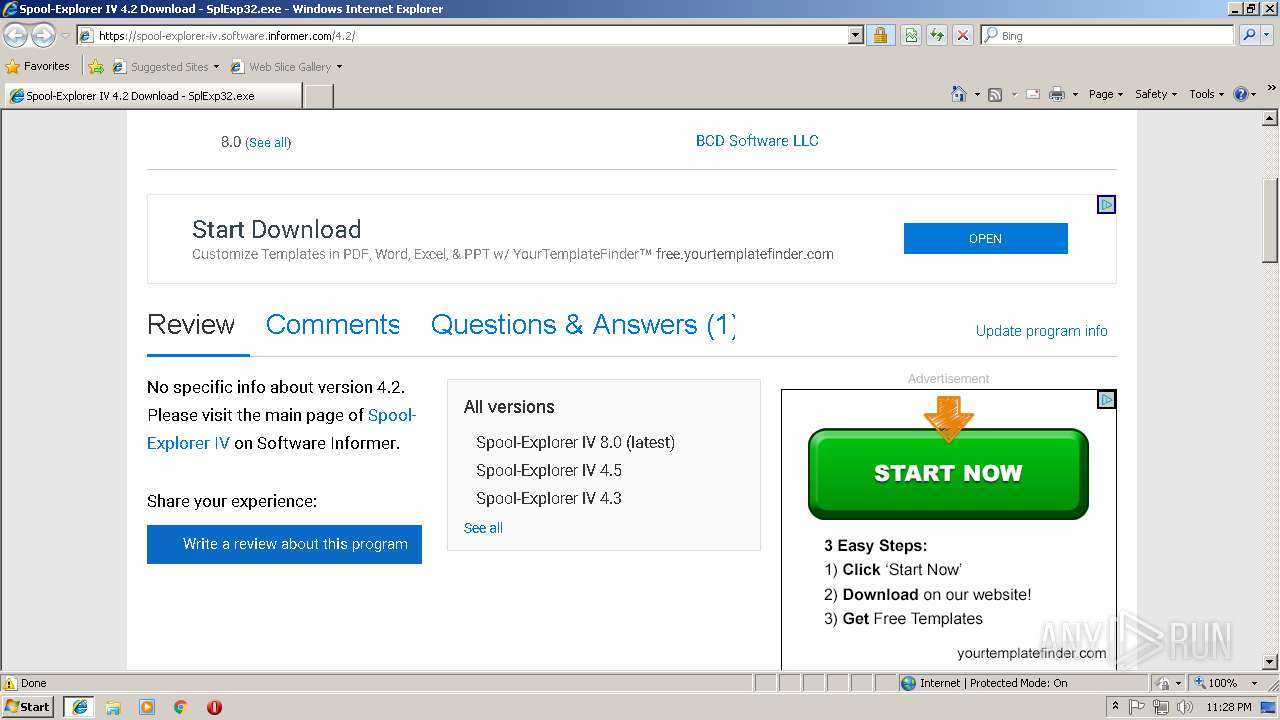Expand the recent pages dropdown beside Forward
The image size is (1280, 720).
click(65, 36)
